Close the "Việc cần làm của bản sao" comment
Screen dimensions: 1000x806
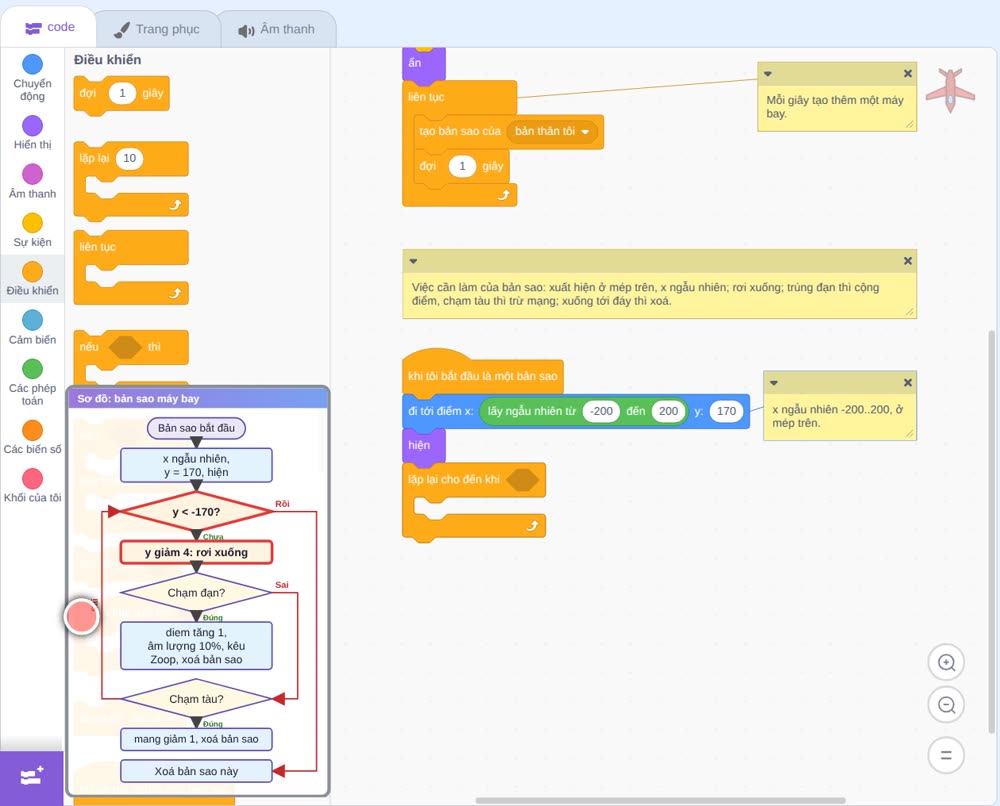coord(908,261)
